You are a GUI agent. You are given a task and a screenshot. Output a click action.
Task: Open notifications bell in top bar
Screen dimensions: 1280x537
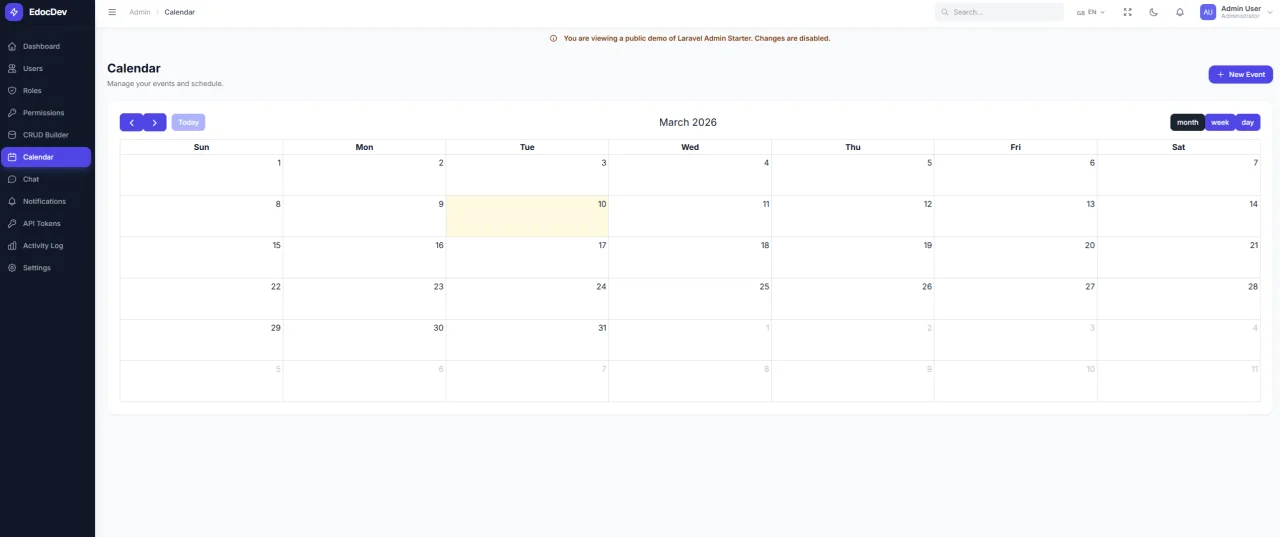(1180, 12)
